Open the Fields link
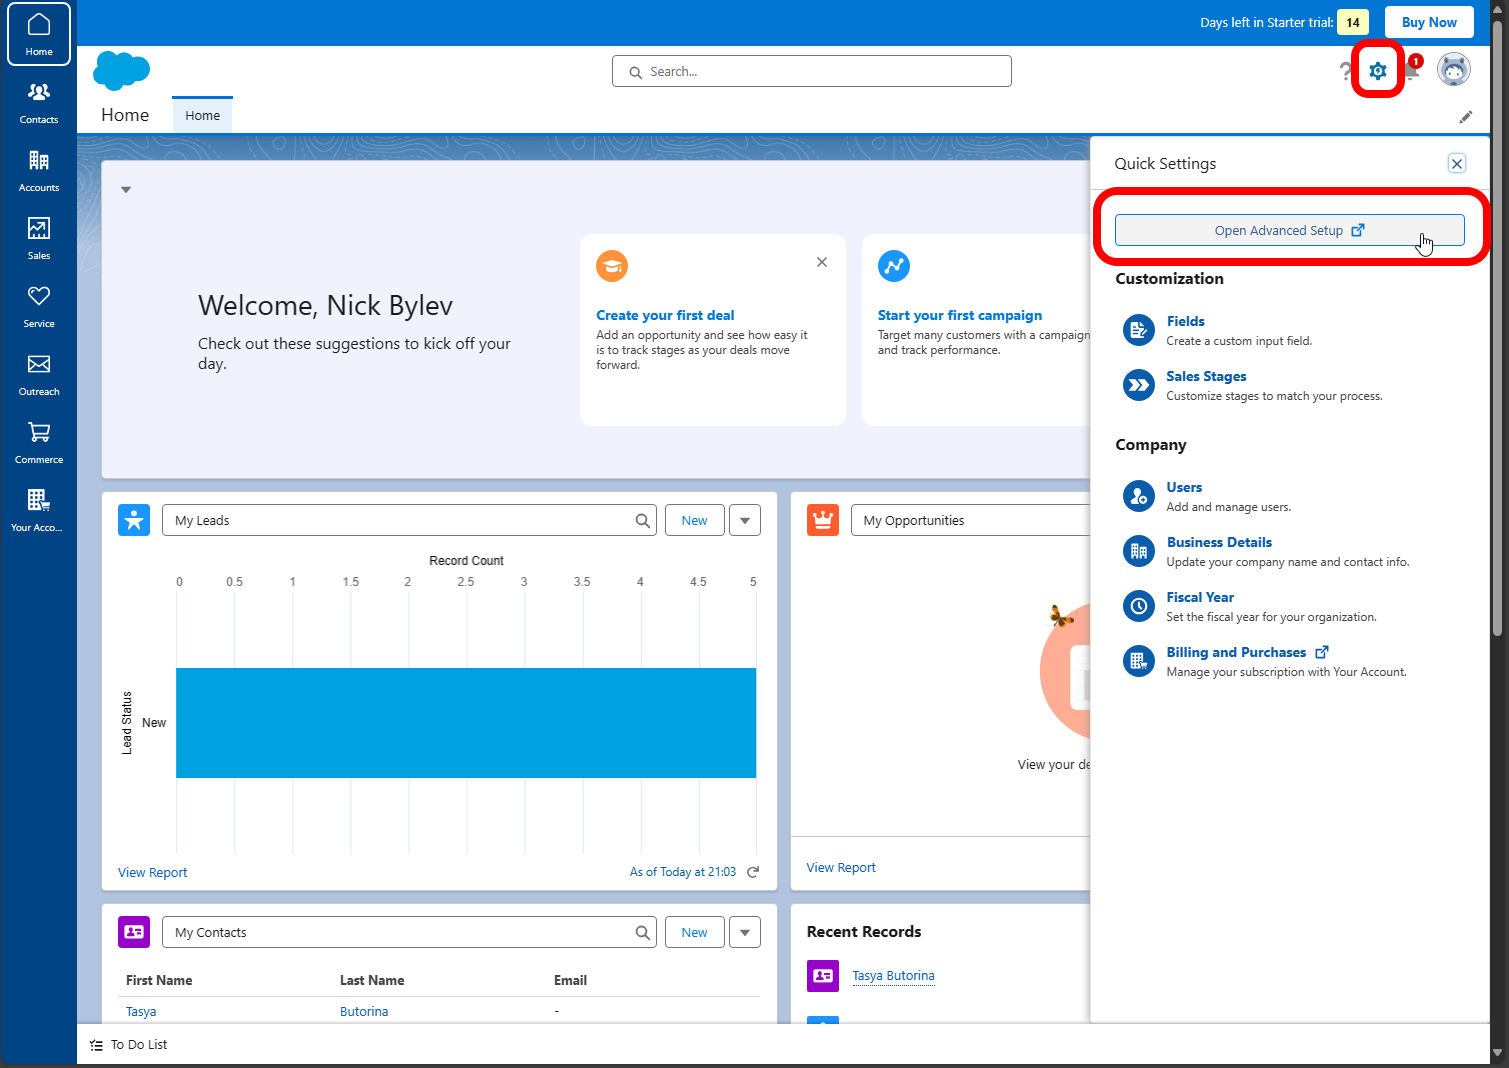This screenshot has width=1509, height=1068. coord(1185,321)
